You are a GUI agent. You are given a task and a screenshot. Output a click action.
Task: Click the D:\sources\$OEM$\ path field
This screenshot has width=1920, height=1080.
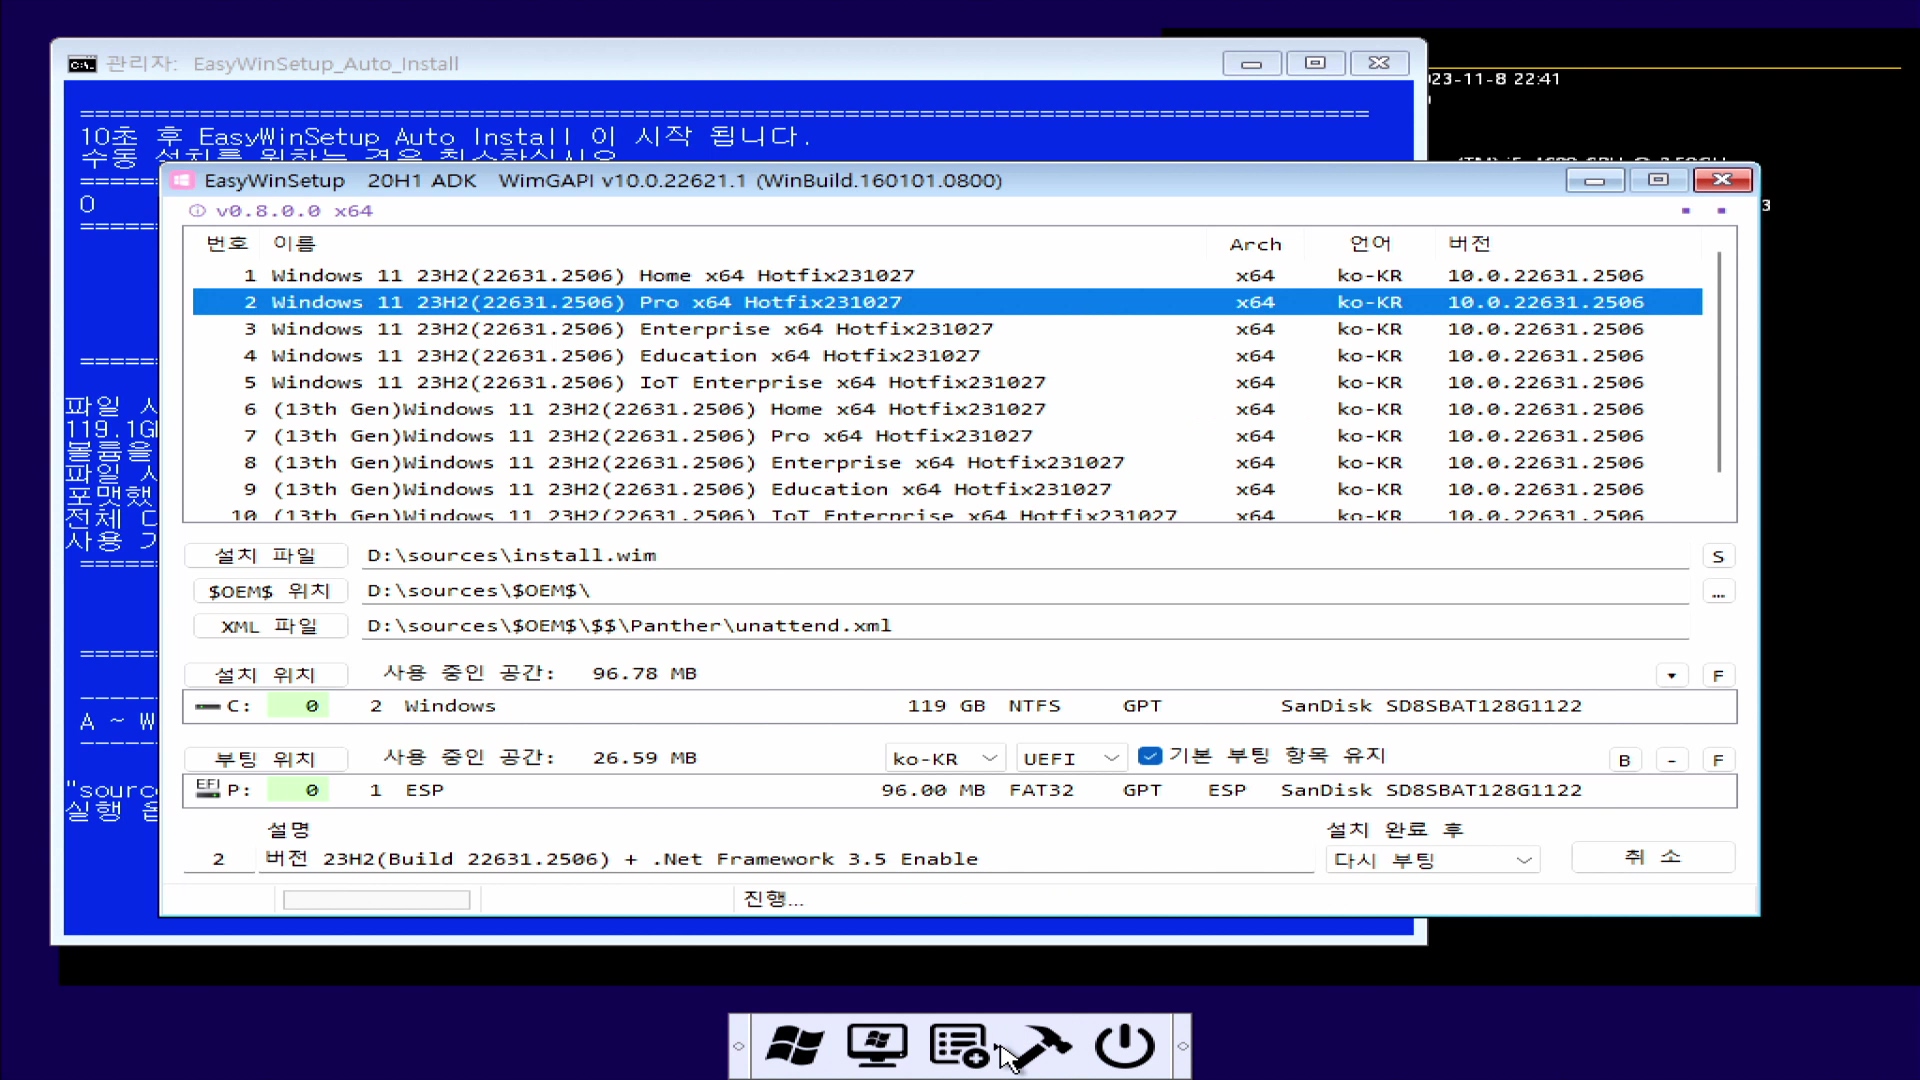(1025, 591)
